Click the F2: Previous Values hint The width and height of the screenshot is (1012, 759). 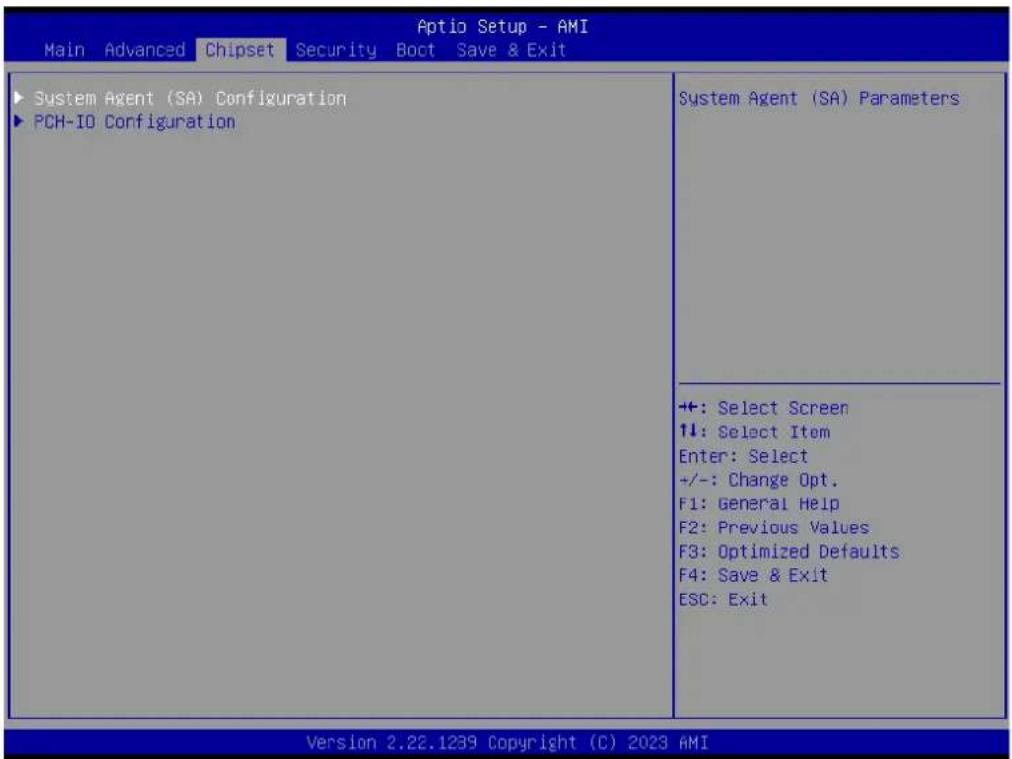click(774, 528)
